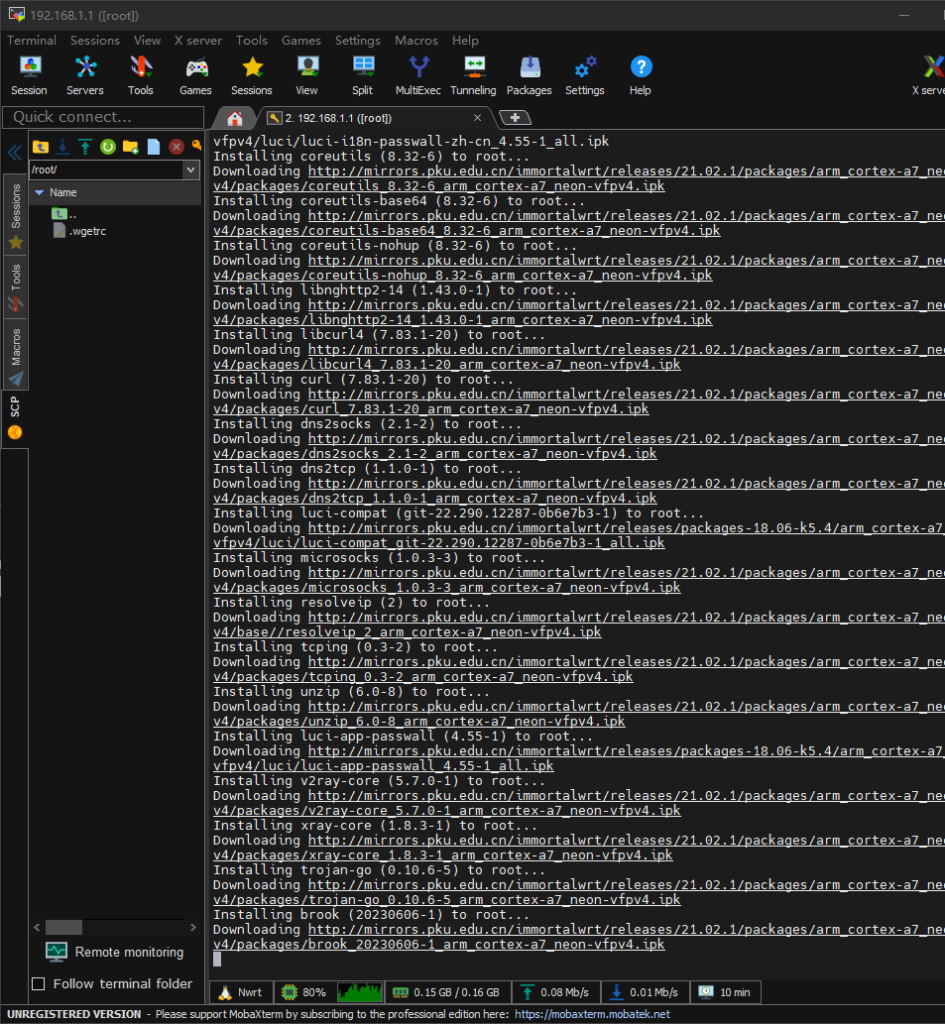
Task: Open the Tunneling tool
Action: point(473,75)
